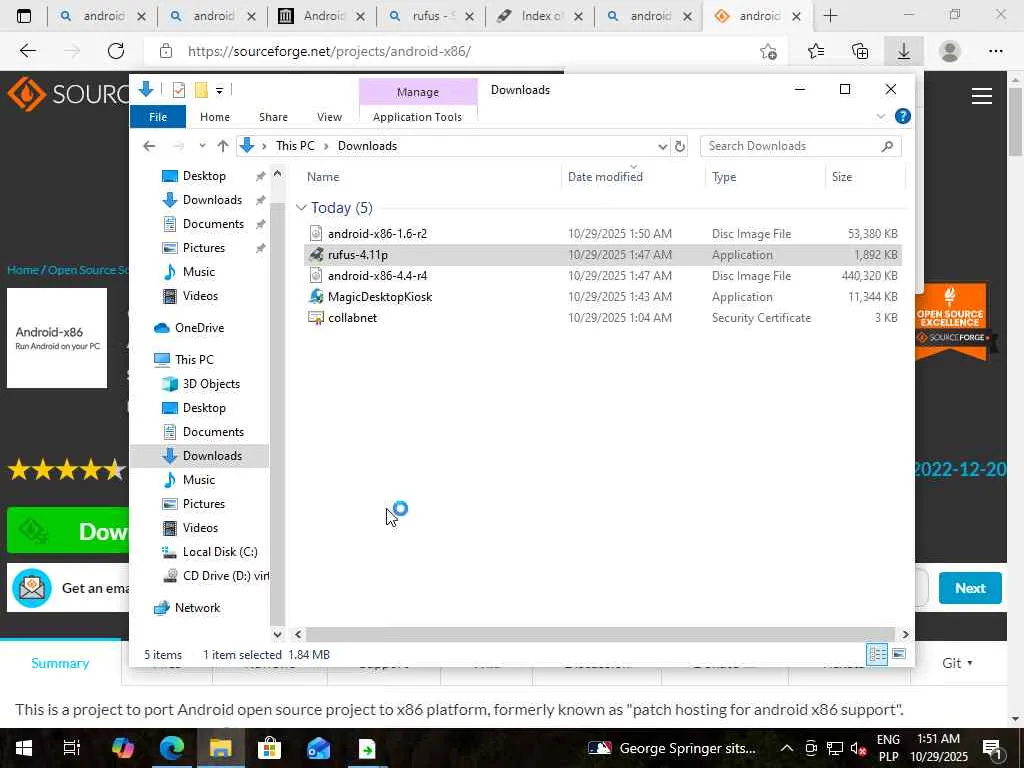Click New folder icon in quick access toolbar
The image size is (1024, 768).
coord(201,90)
